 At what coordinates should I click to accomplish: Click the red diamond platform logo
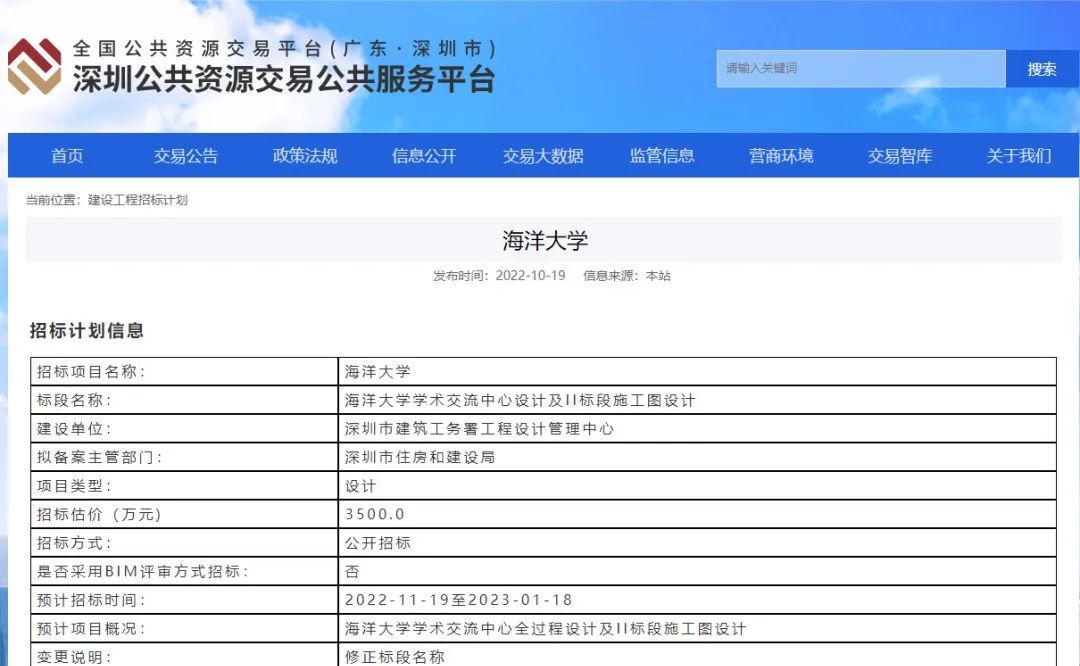[x=34, y=67]
